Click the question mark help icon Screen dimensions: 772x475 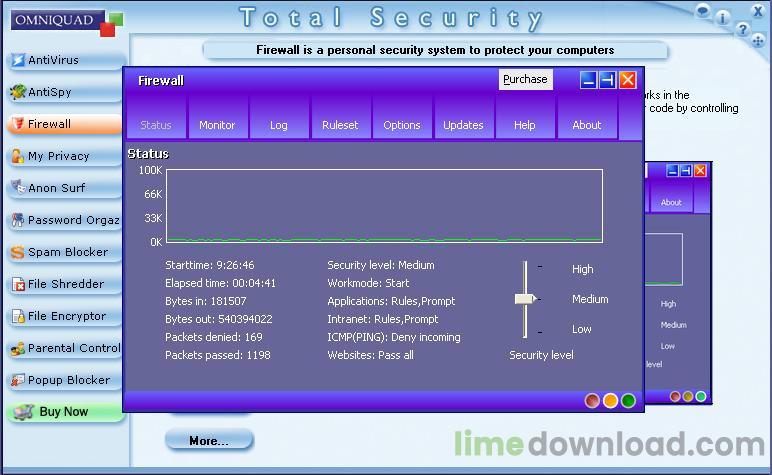coord(742,30)
